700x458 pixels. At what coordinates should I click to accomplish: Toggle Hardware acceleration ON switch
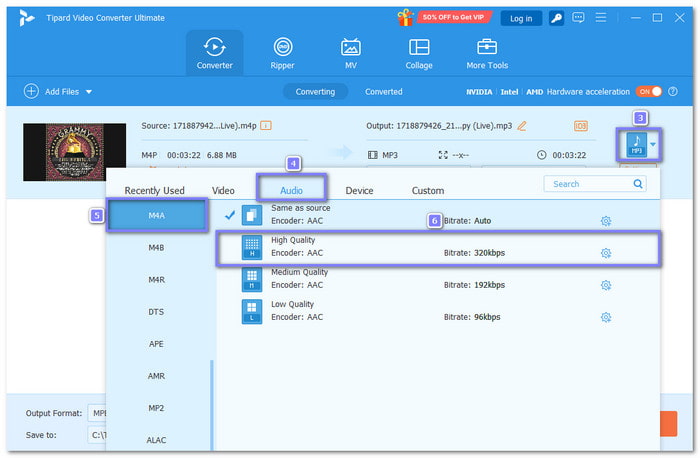tap(651, 91)
